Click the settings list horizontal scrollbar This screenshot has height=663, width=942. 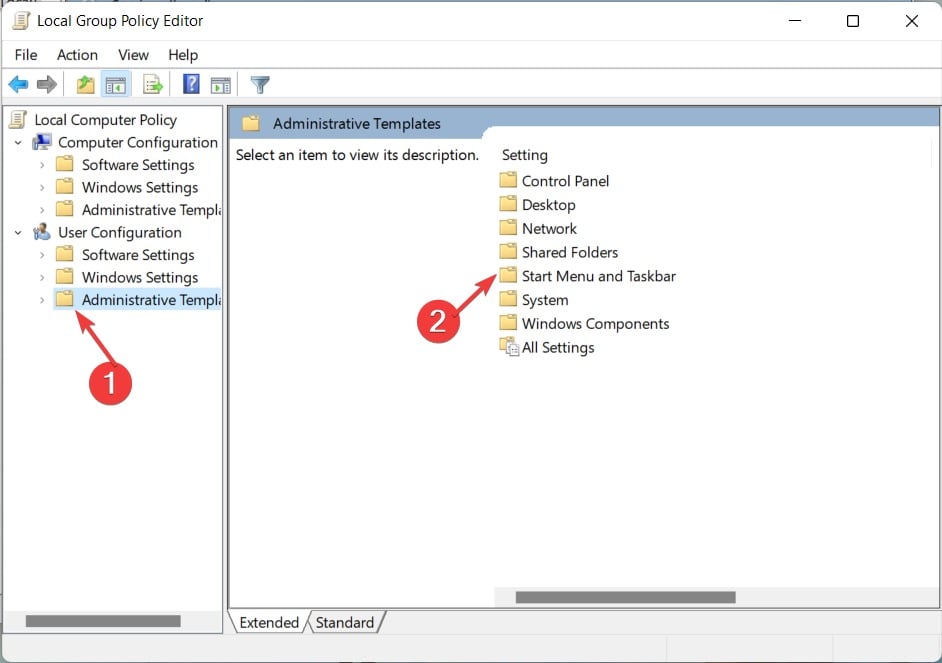click(625, 597)
